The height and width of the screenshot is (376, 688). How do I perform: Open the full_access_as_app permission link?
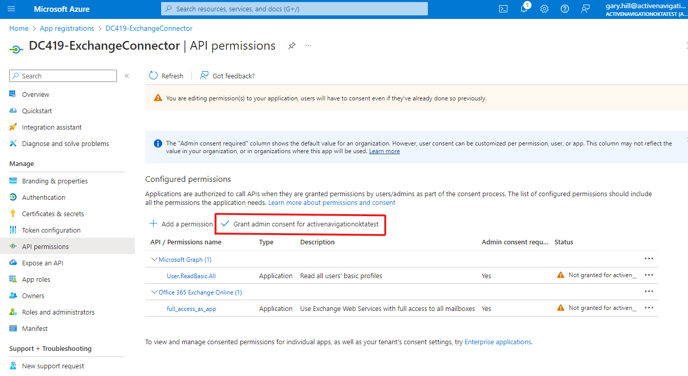tap(191, 309)
